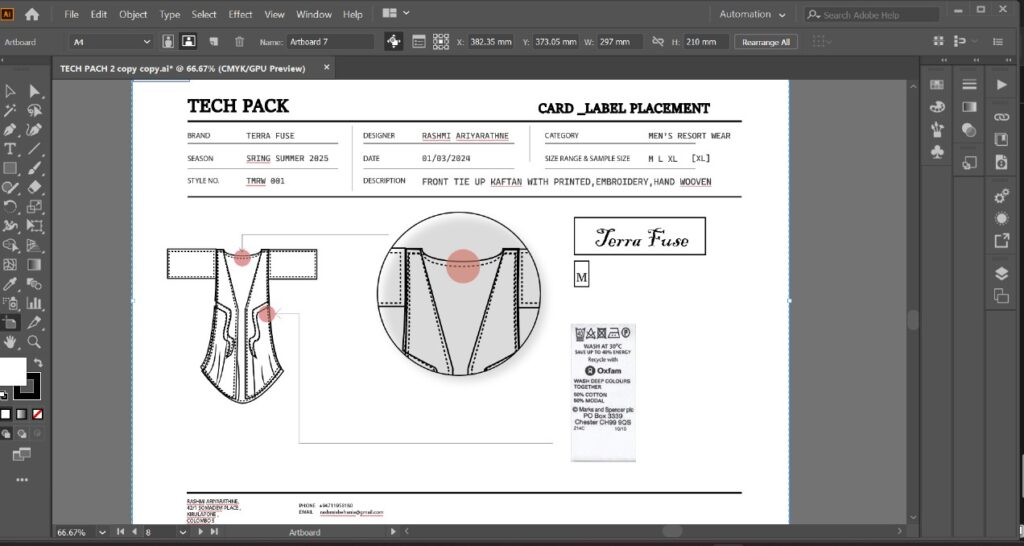Click the Rearrange All button
Viewport: 1024px width, 546px height.
766,42
